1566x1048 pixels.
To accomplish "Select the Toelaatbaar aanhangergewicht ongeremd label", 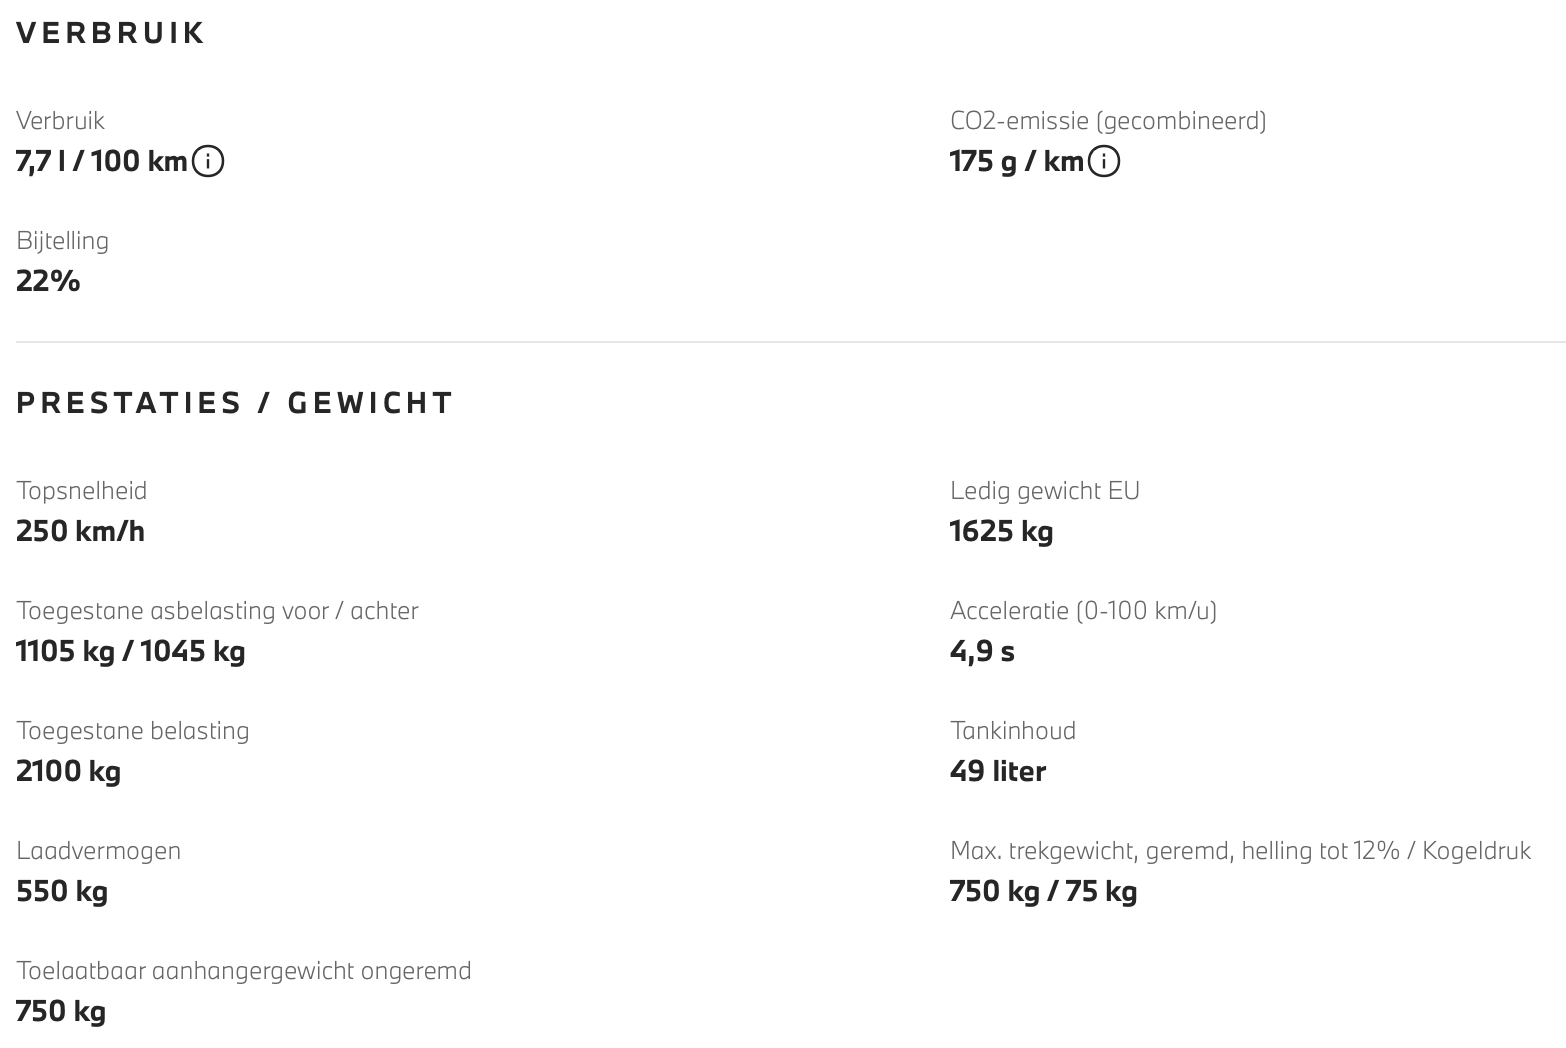I will [x=244, y=971].
